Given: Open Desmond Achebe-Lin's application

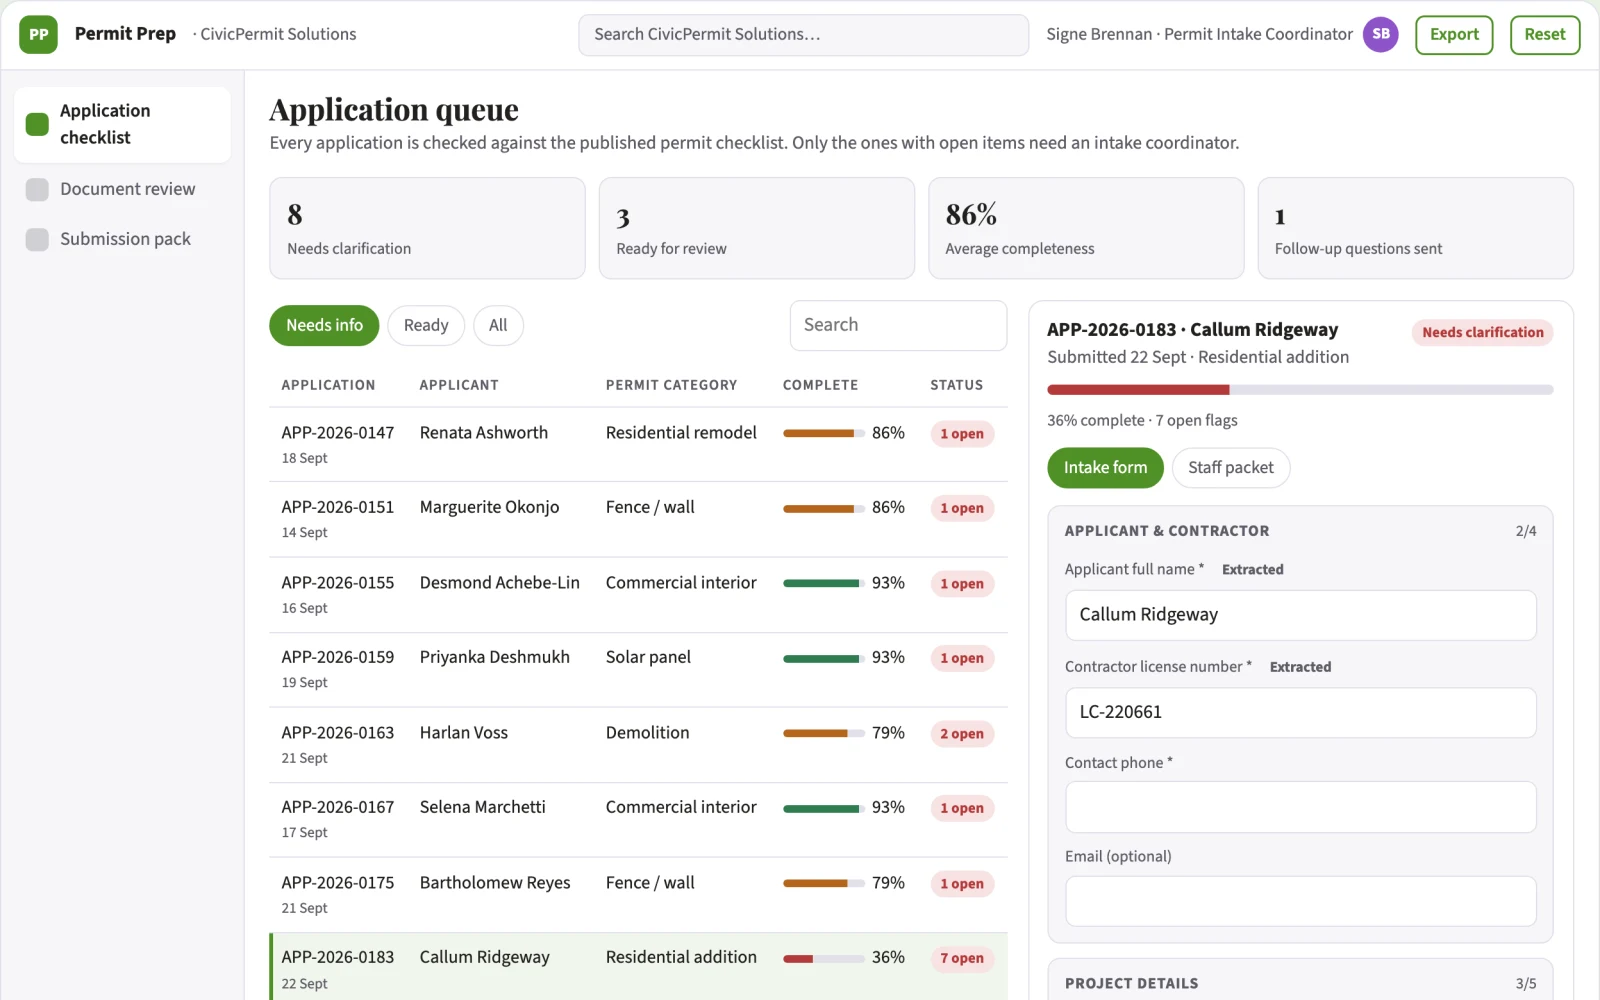Looking at the screenshot, I should pos(638,595).
